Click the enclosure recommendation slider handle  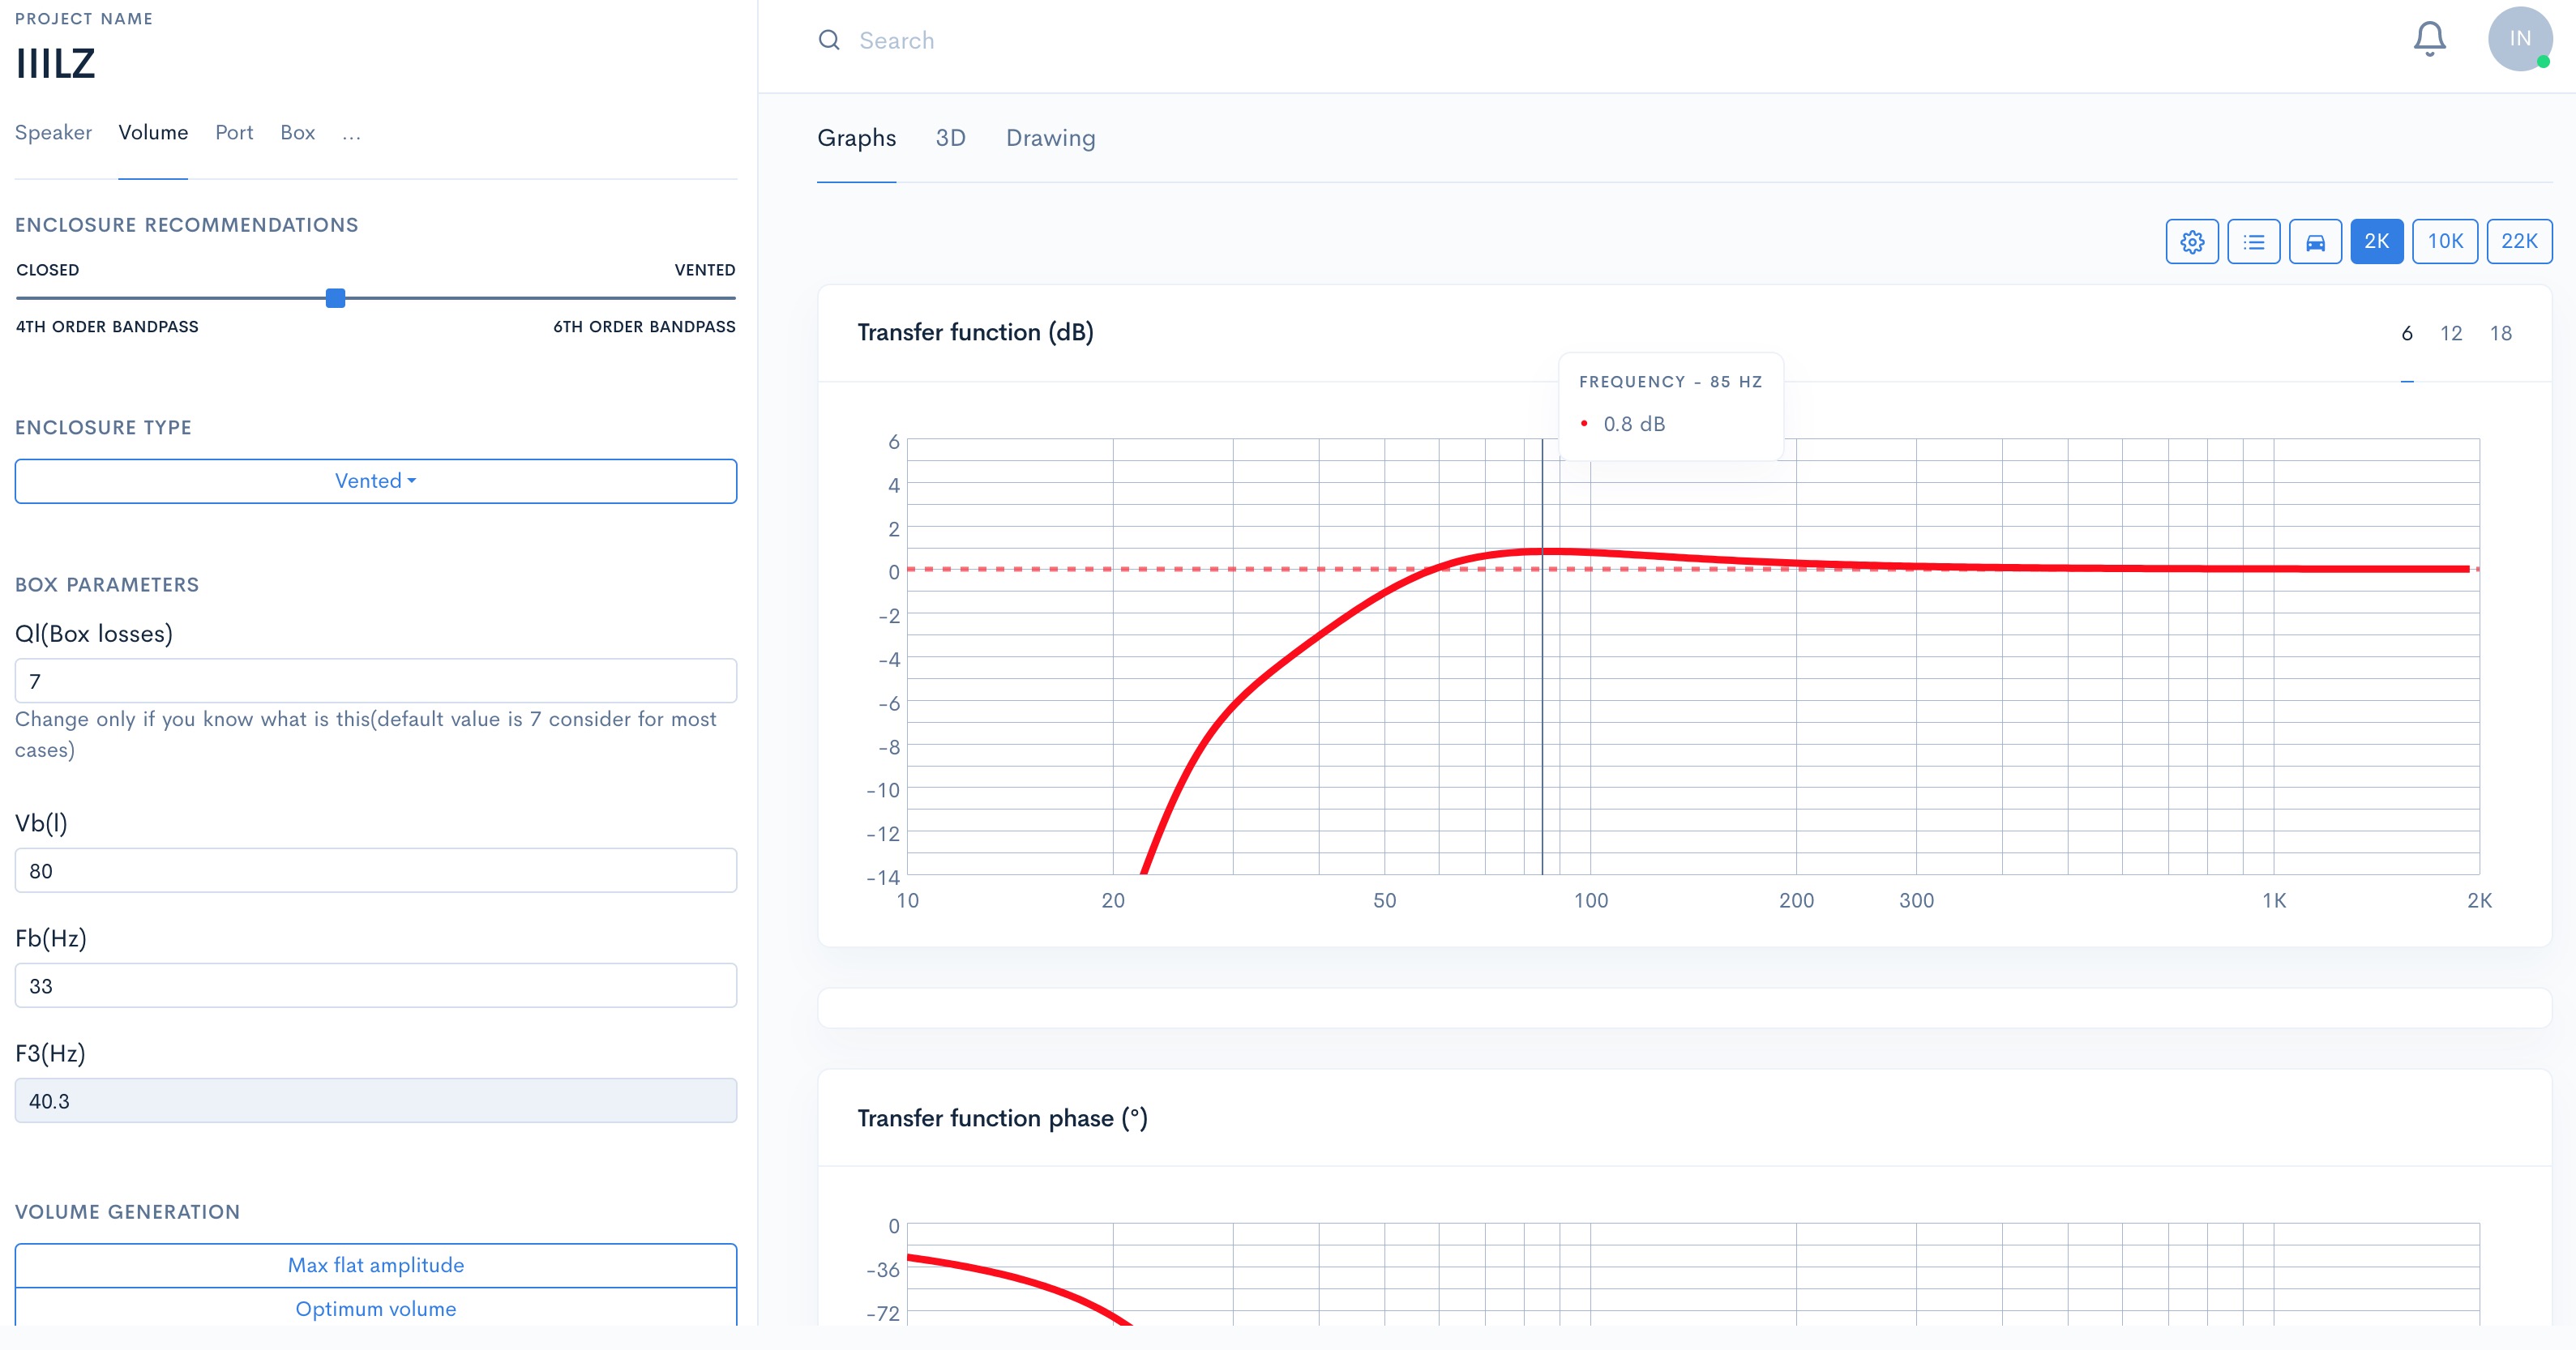point(336,298)
